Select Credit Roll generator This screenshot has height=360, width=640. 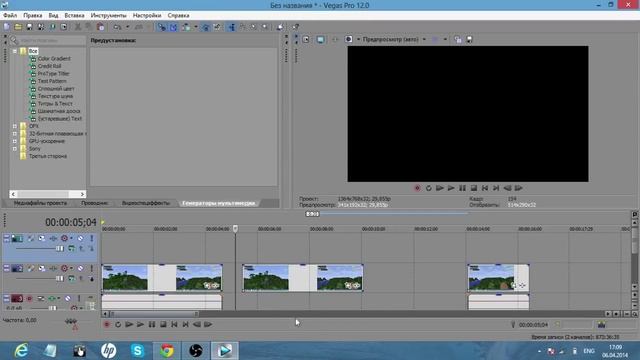point(49,66)
